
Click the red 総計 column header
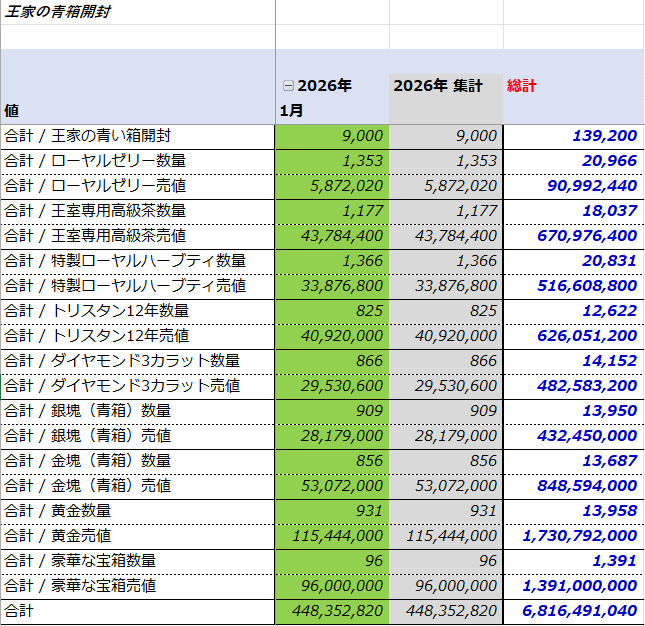click(522, 86)
